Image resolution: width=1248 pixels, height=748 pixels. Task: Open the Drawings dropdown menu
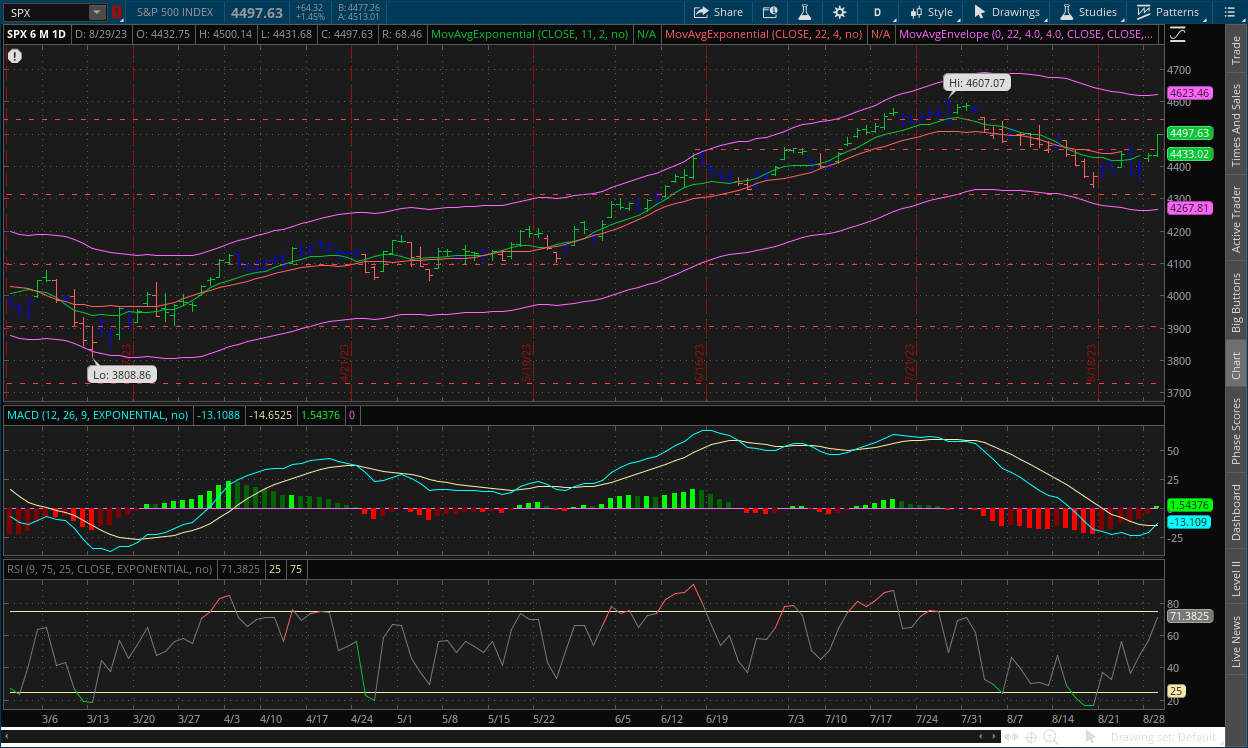[x=1008, y=12]
